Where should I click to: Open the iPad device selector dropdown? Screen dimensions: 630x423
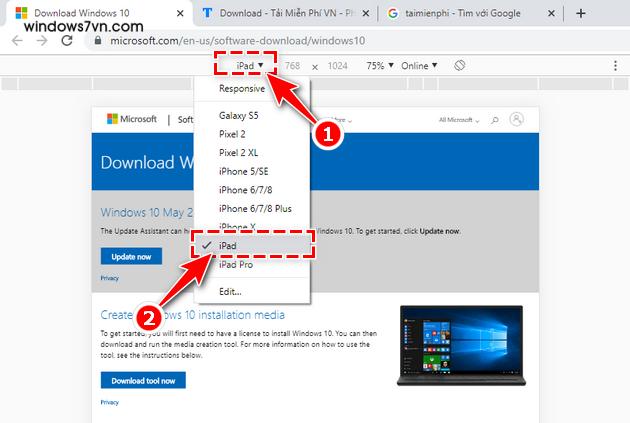(249, 66)
